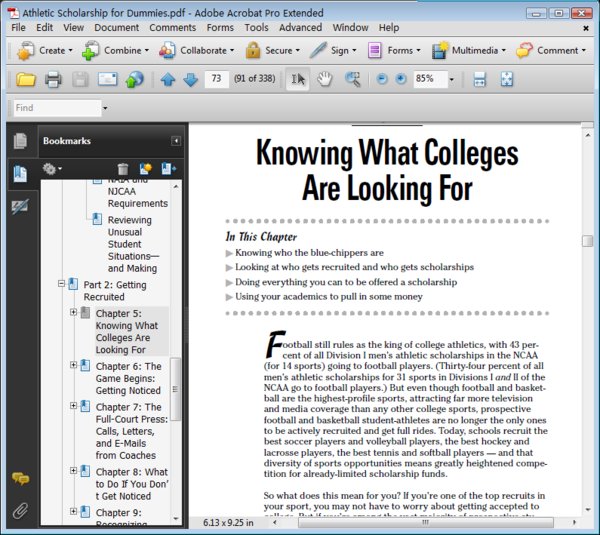Click the Open file folder icon

26,79
